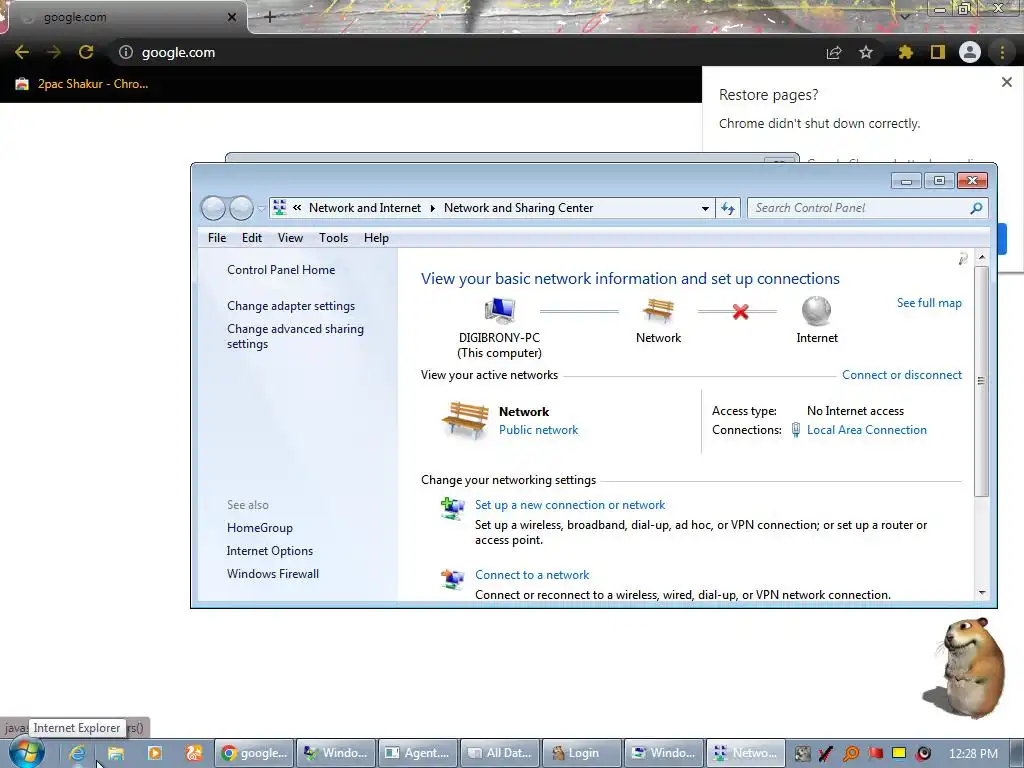This screenshot has height=768, width=1024.
Task: Click the Chrome back arrow
Action: (x=22, y=52)
